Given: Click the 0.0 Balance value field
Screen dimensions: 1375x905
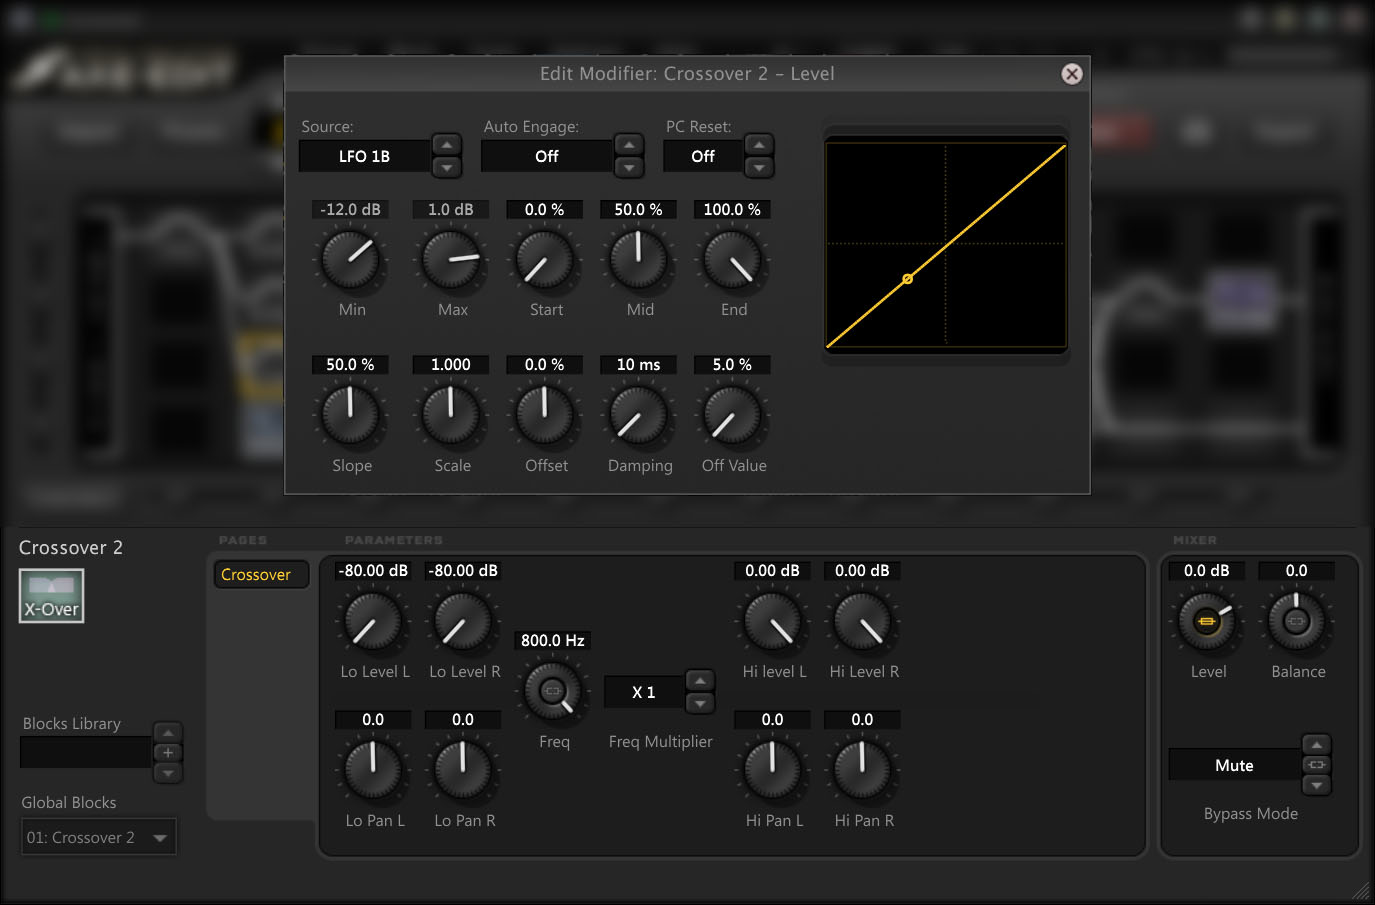Looking at the screenshot, I should (1296, 571).
